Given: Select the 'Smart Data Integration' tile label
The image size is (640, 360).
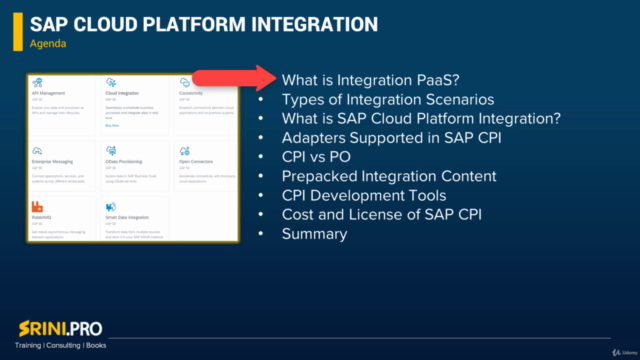Looking at the screenshot, I should [x=127, y=218].
